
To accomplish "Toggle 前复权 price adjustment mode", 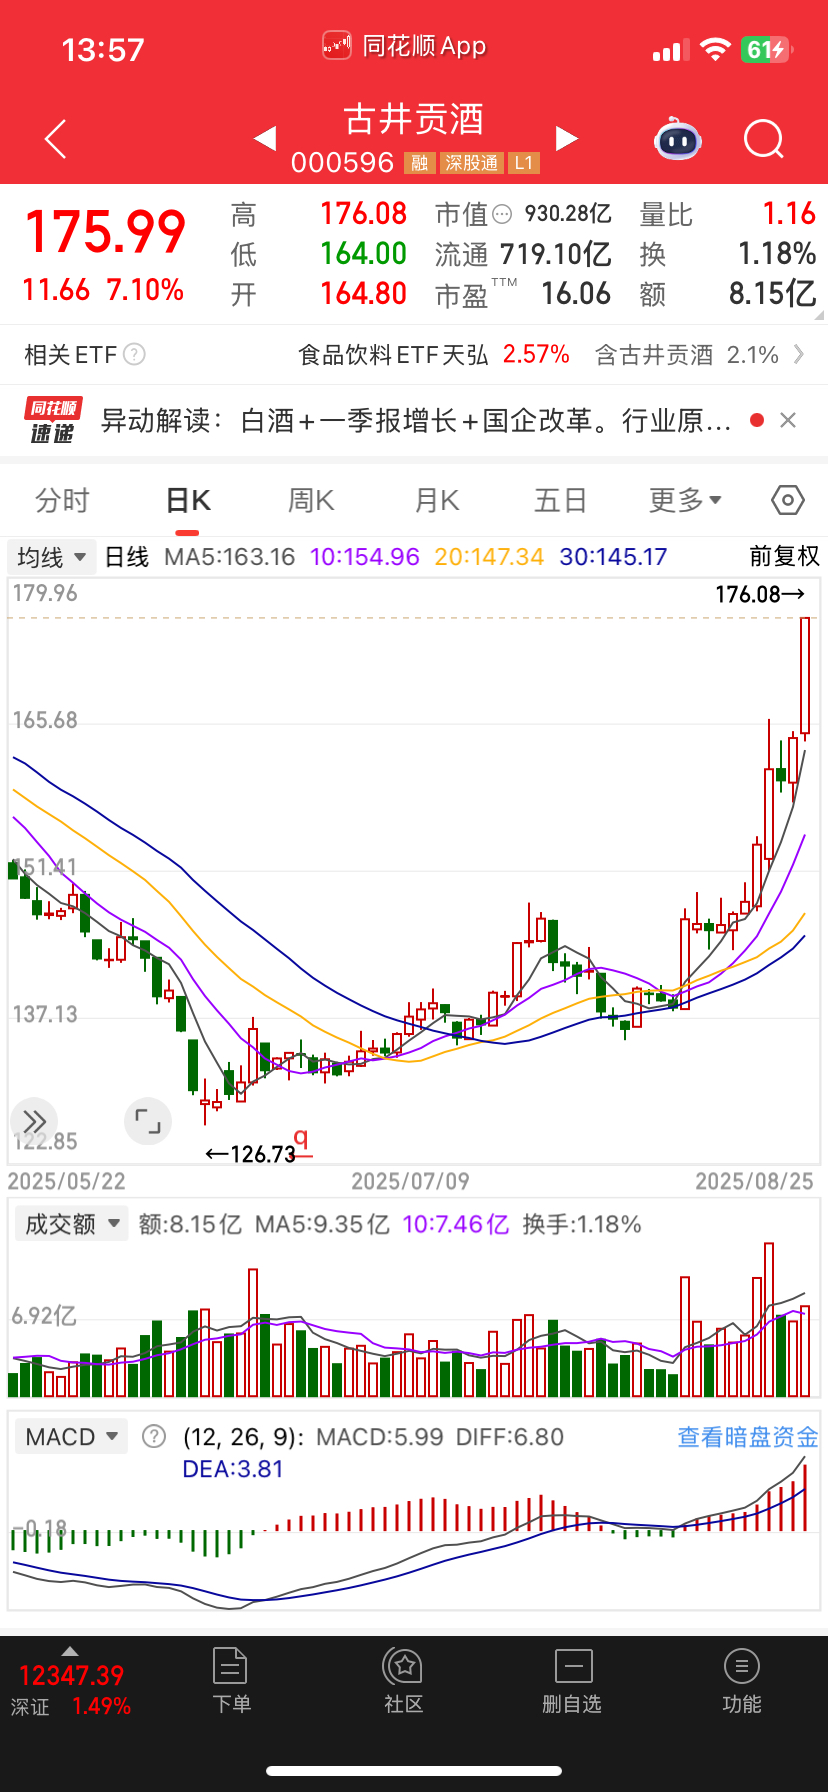I will click(785, 557).
